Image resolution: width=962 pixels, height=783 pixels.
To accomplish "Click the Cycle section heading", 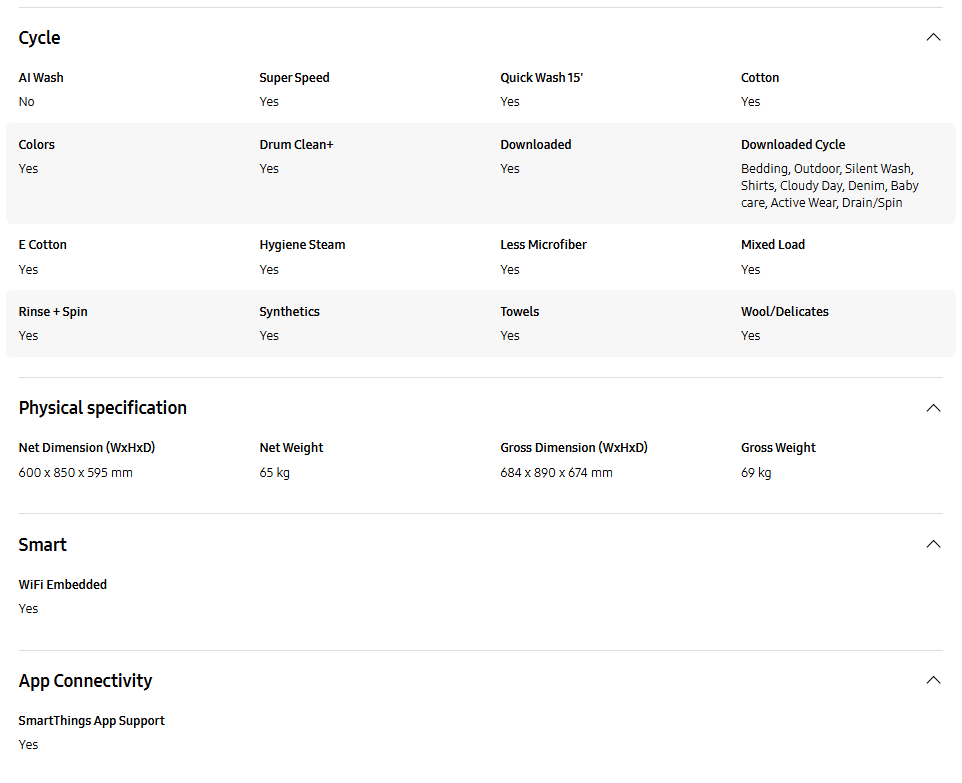I will click(39, 38).
